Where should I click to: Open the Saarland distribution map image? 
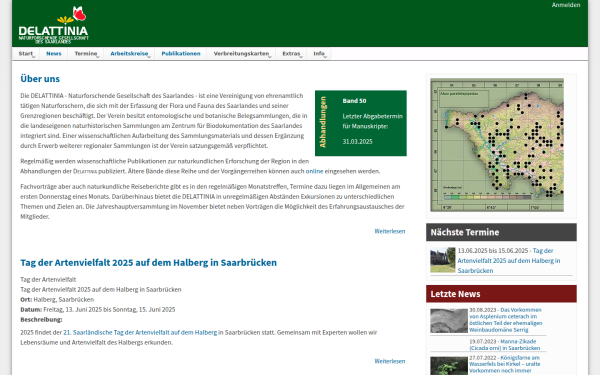click(497, 145)
